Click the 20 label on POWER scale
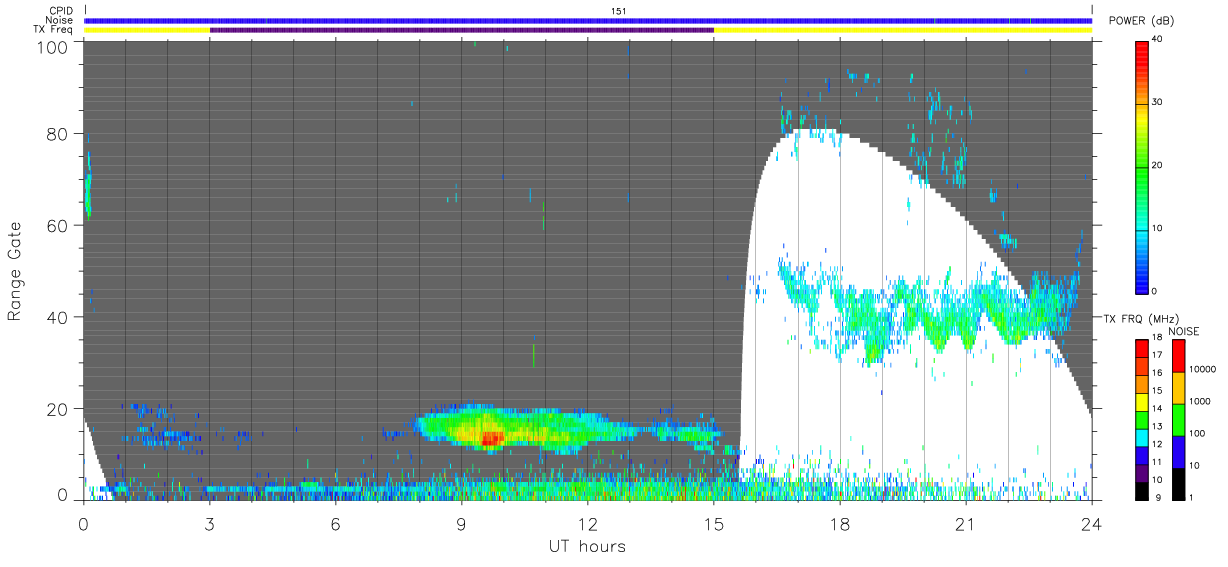 [x=1158, y=166]
